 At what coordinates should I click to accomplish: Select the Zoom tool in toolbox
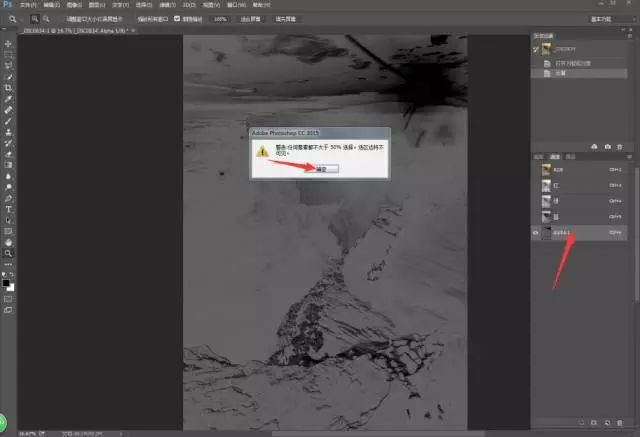[x=9, y=254]
